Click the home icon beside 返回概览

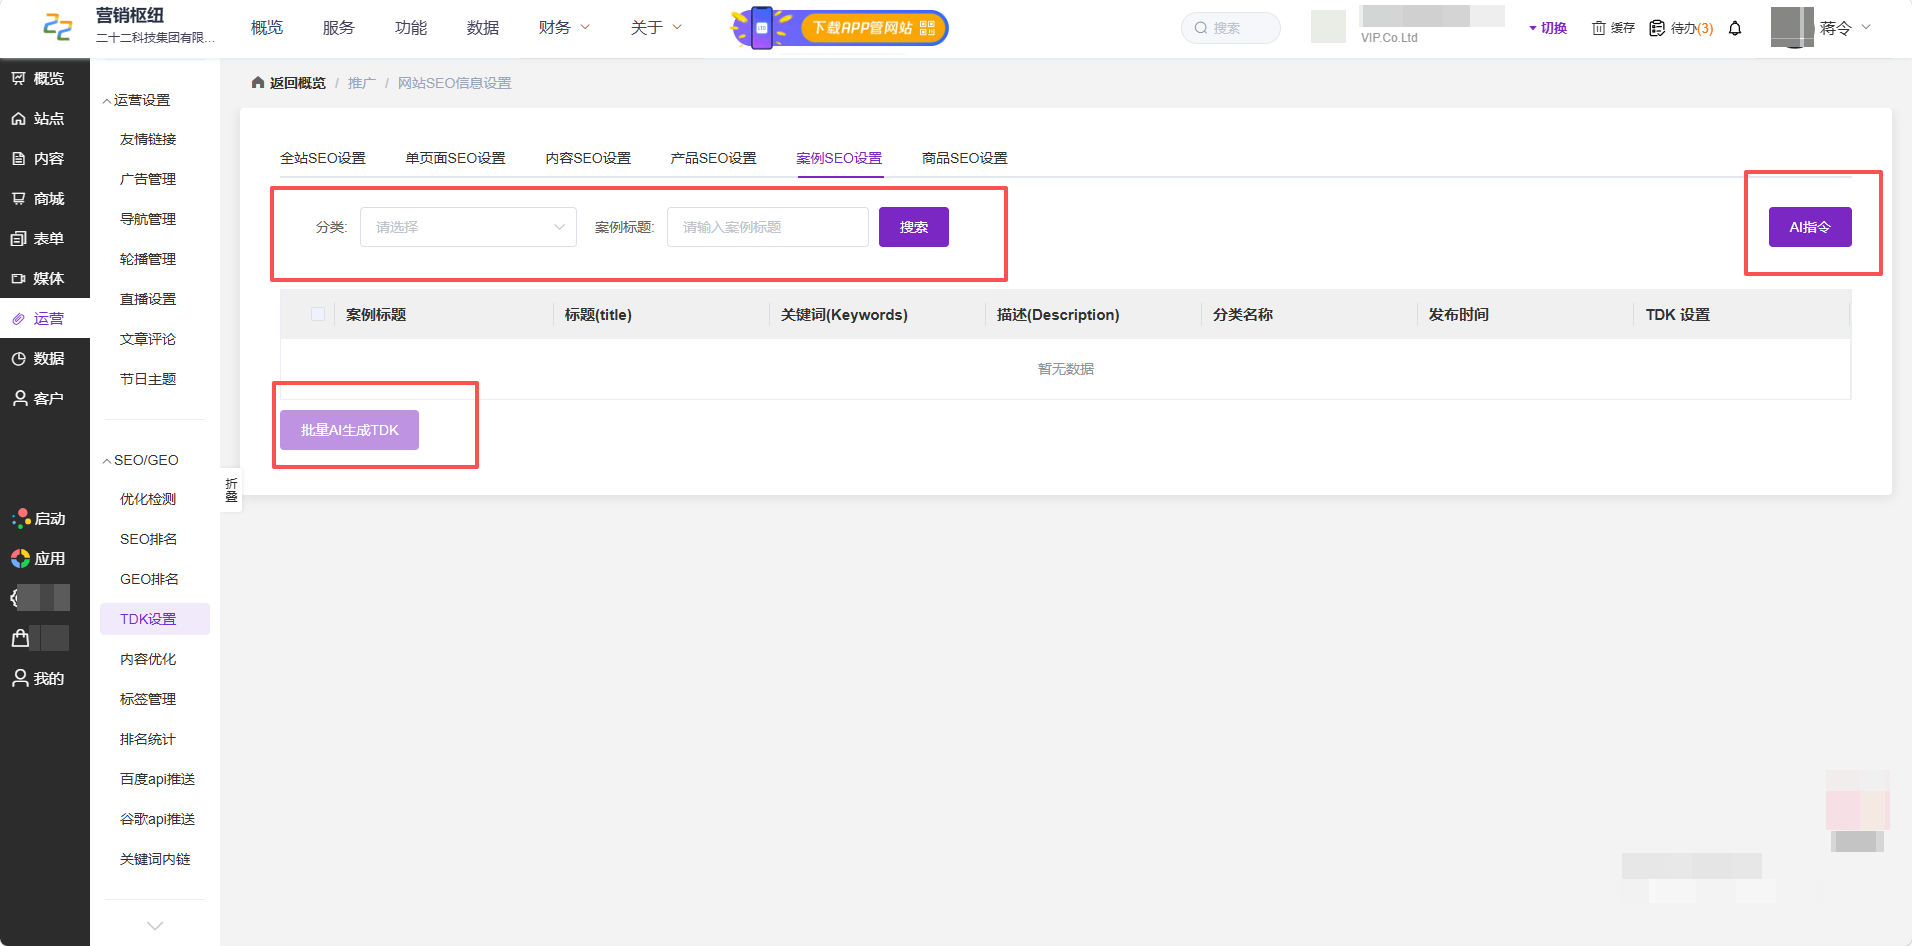click(x=258, y=83)
